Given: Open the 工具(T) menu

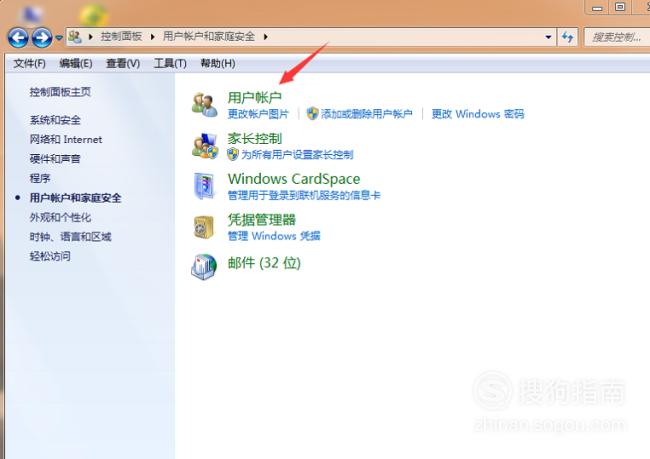Looking at the screenshot, I should [170, 63].
